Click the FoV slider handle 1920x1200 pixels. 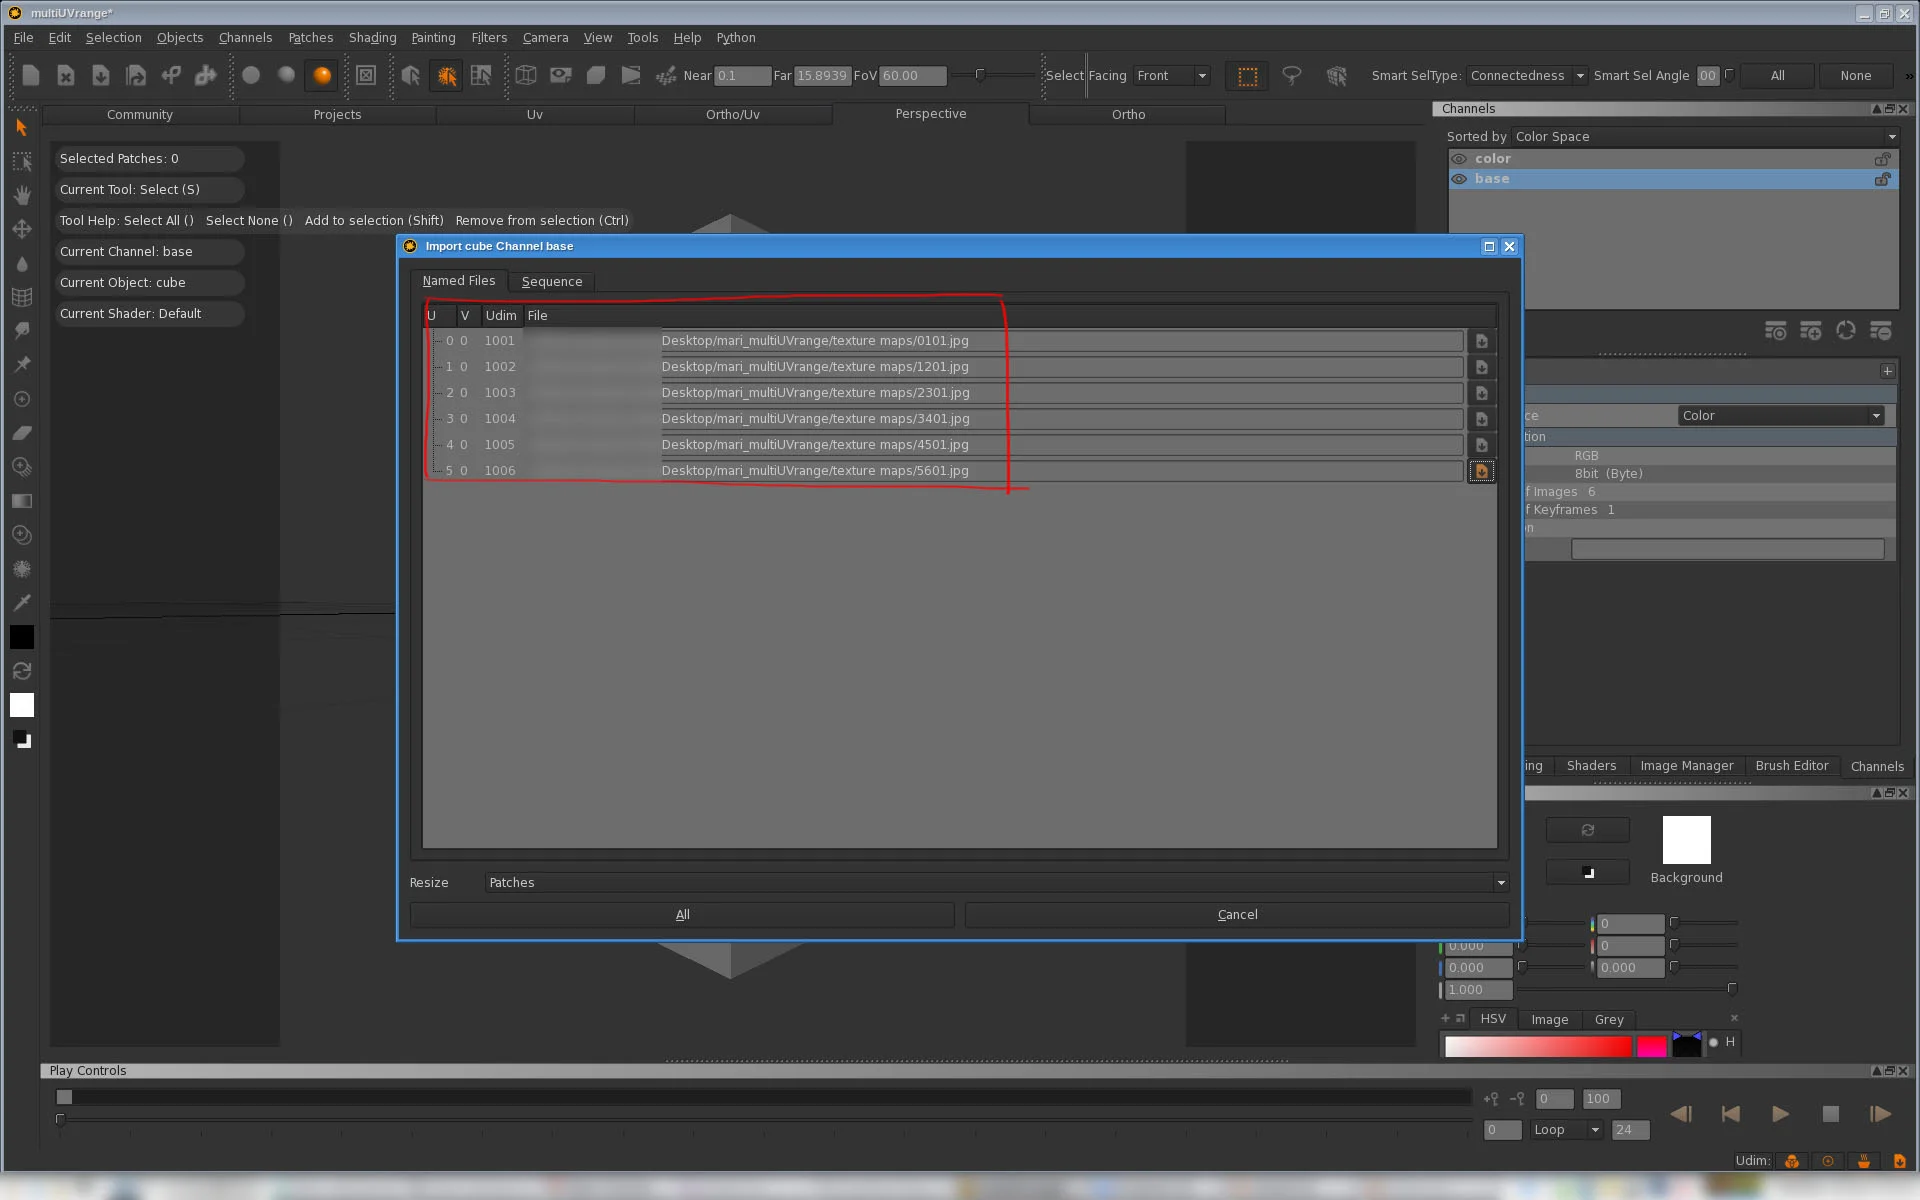(x=980, y=75)
